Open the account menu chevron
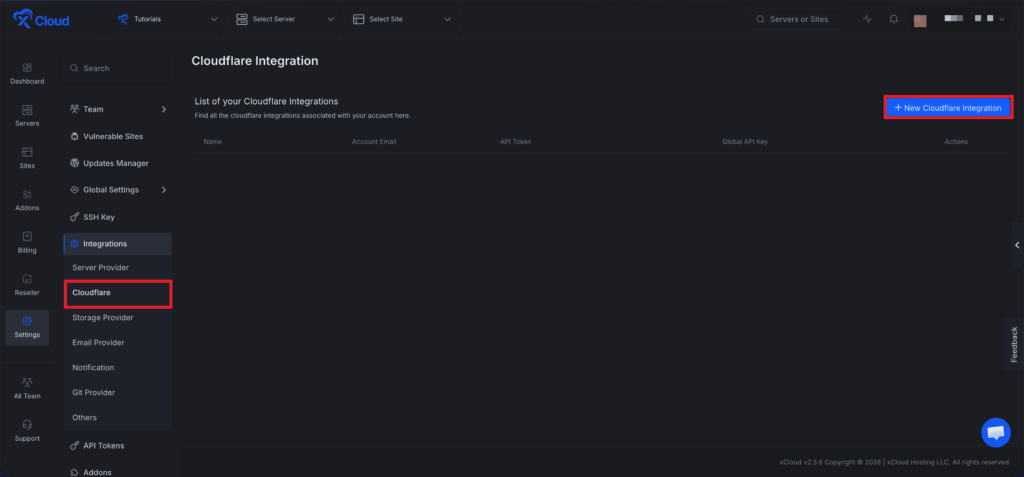The height and width of the screenshot is (477, 1024). tap(1002, 20)
